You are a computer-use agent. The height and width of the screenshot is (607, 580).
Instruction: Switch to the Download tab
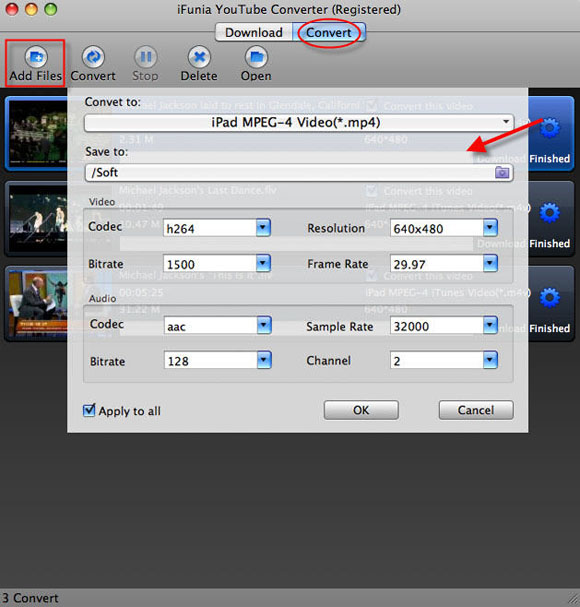(x=254, y=33)
